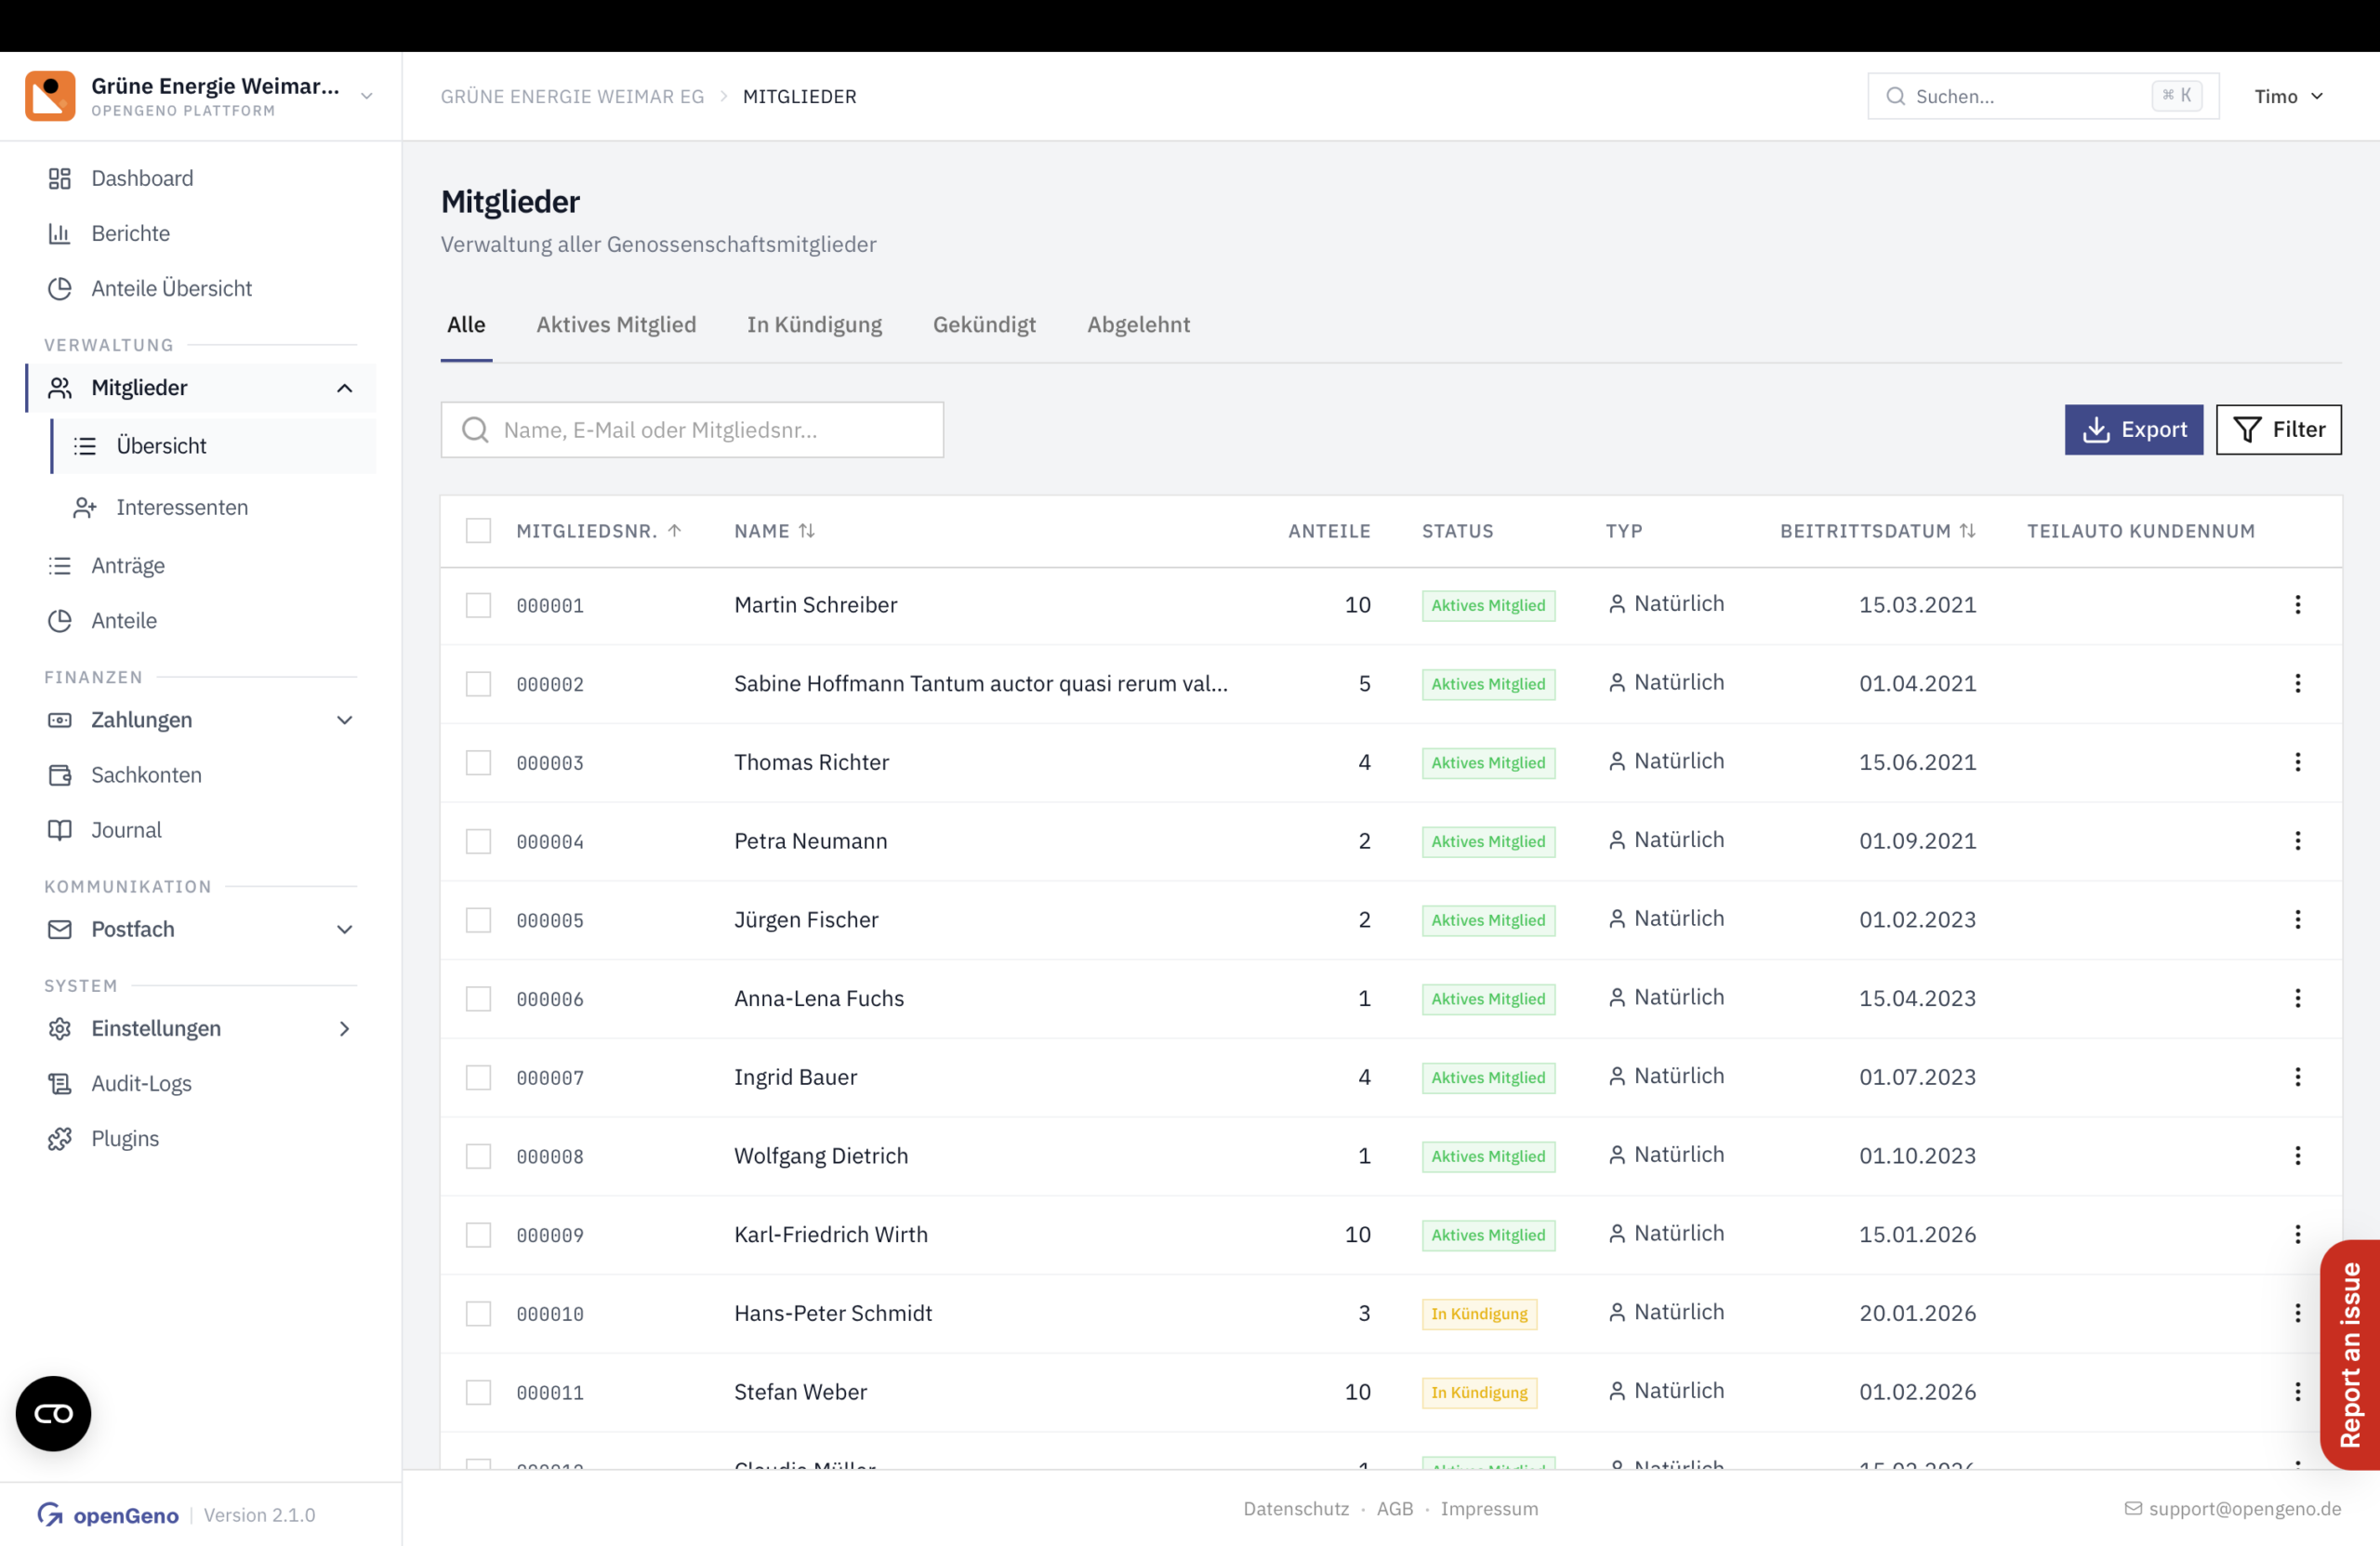Open Berichte bar chart icon
The image size is (2380, 1546).
coord(60,233)
